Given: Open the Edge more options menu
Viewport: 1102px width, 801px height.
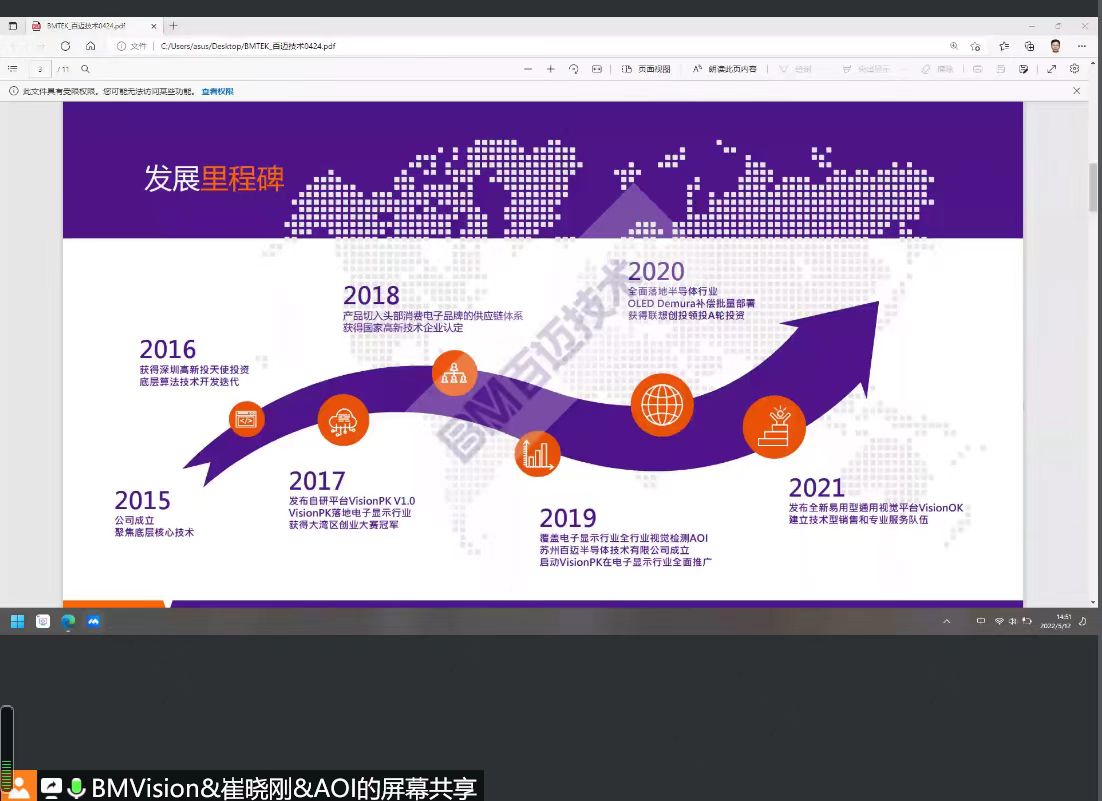Looking at the screenshot, I should [1082, 46].
